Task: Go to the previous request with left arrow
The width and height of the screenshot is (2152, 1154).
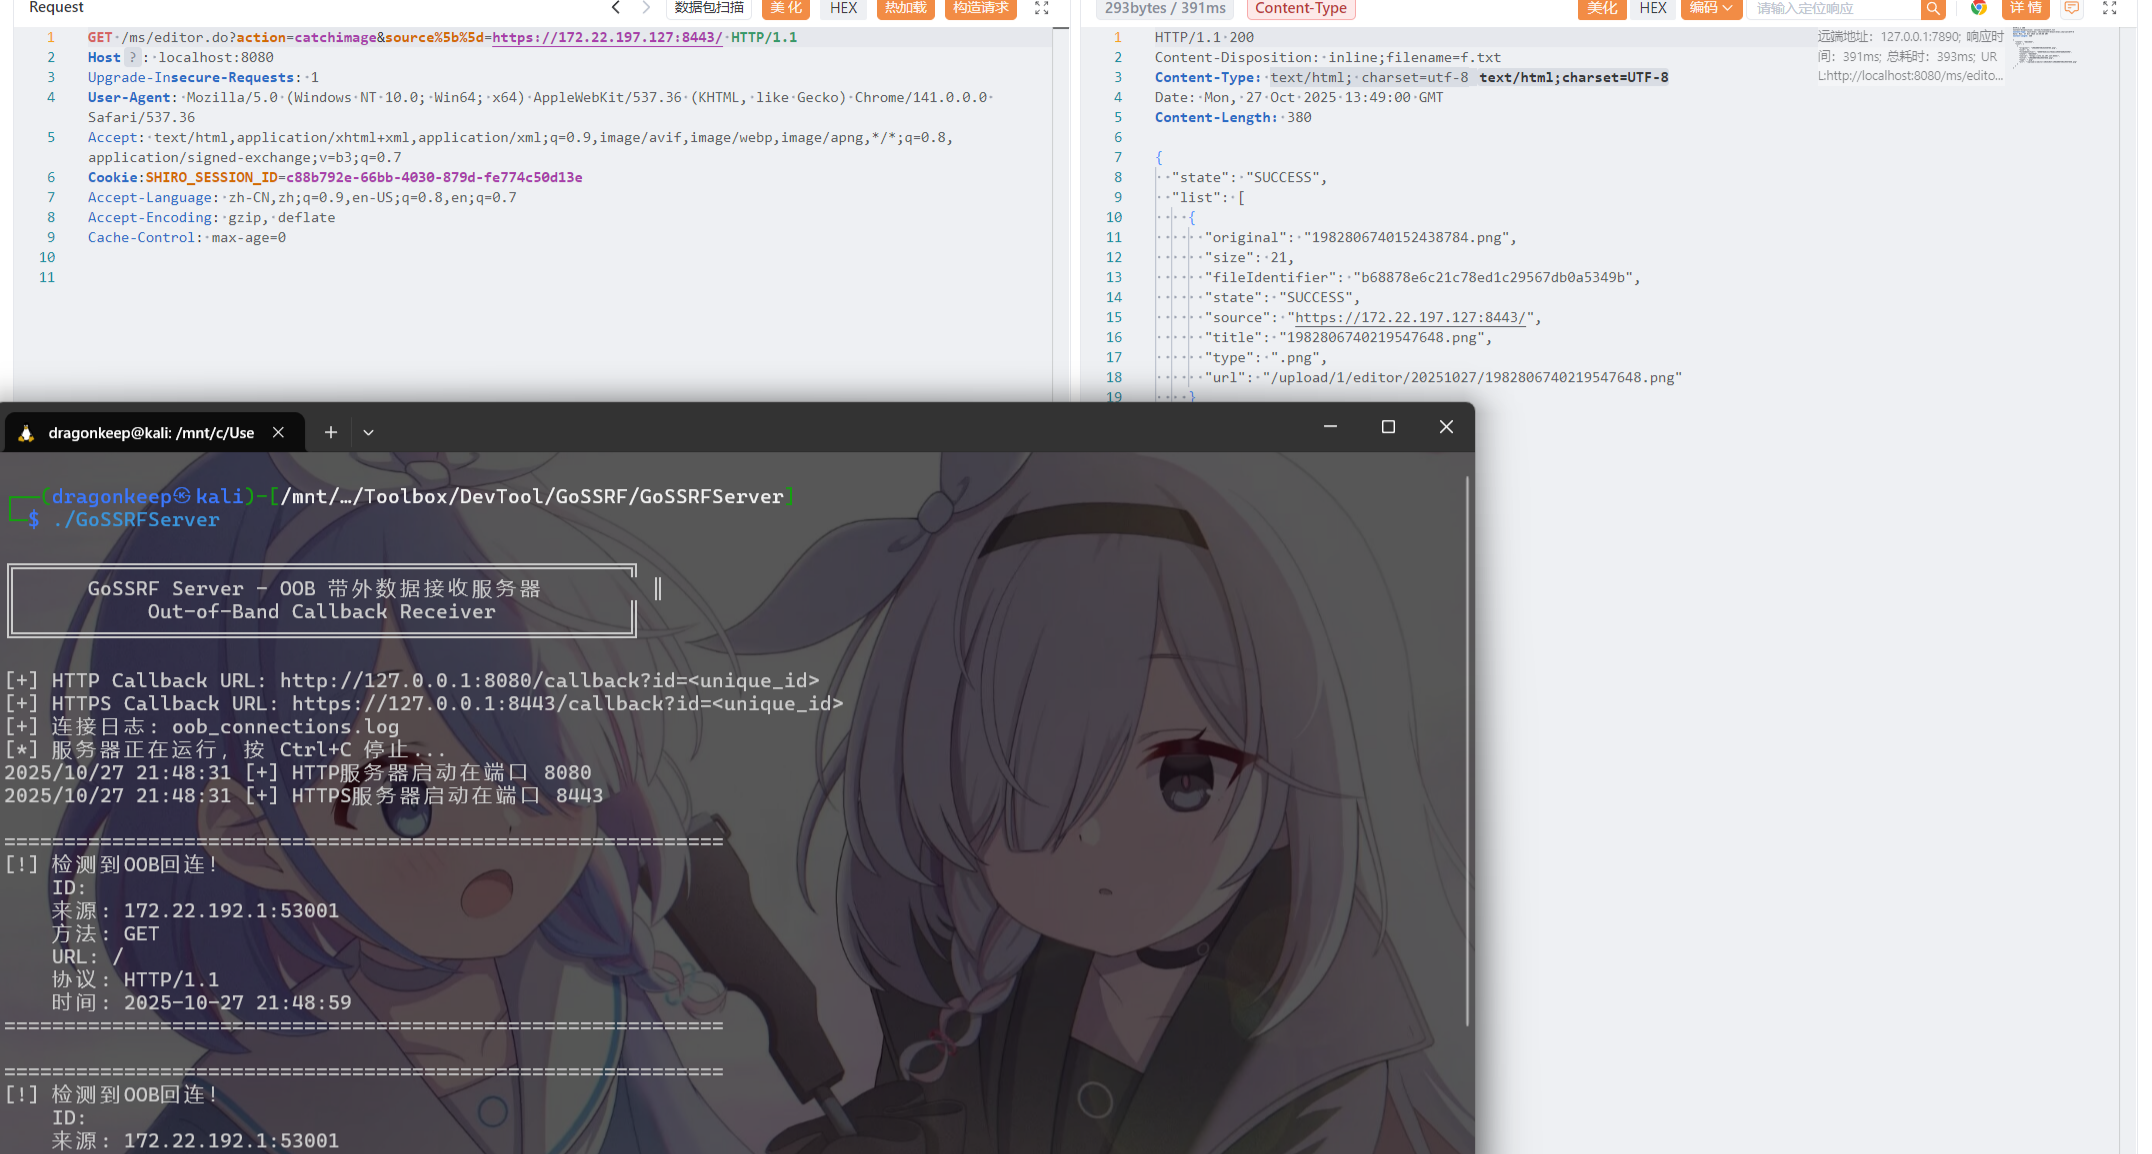Action: coord(616,8)
